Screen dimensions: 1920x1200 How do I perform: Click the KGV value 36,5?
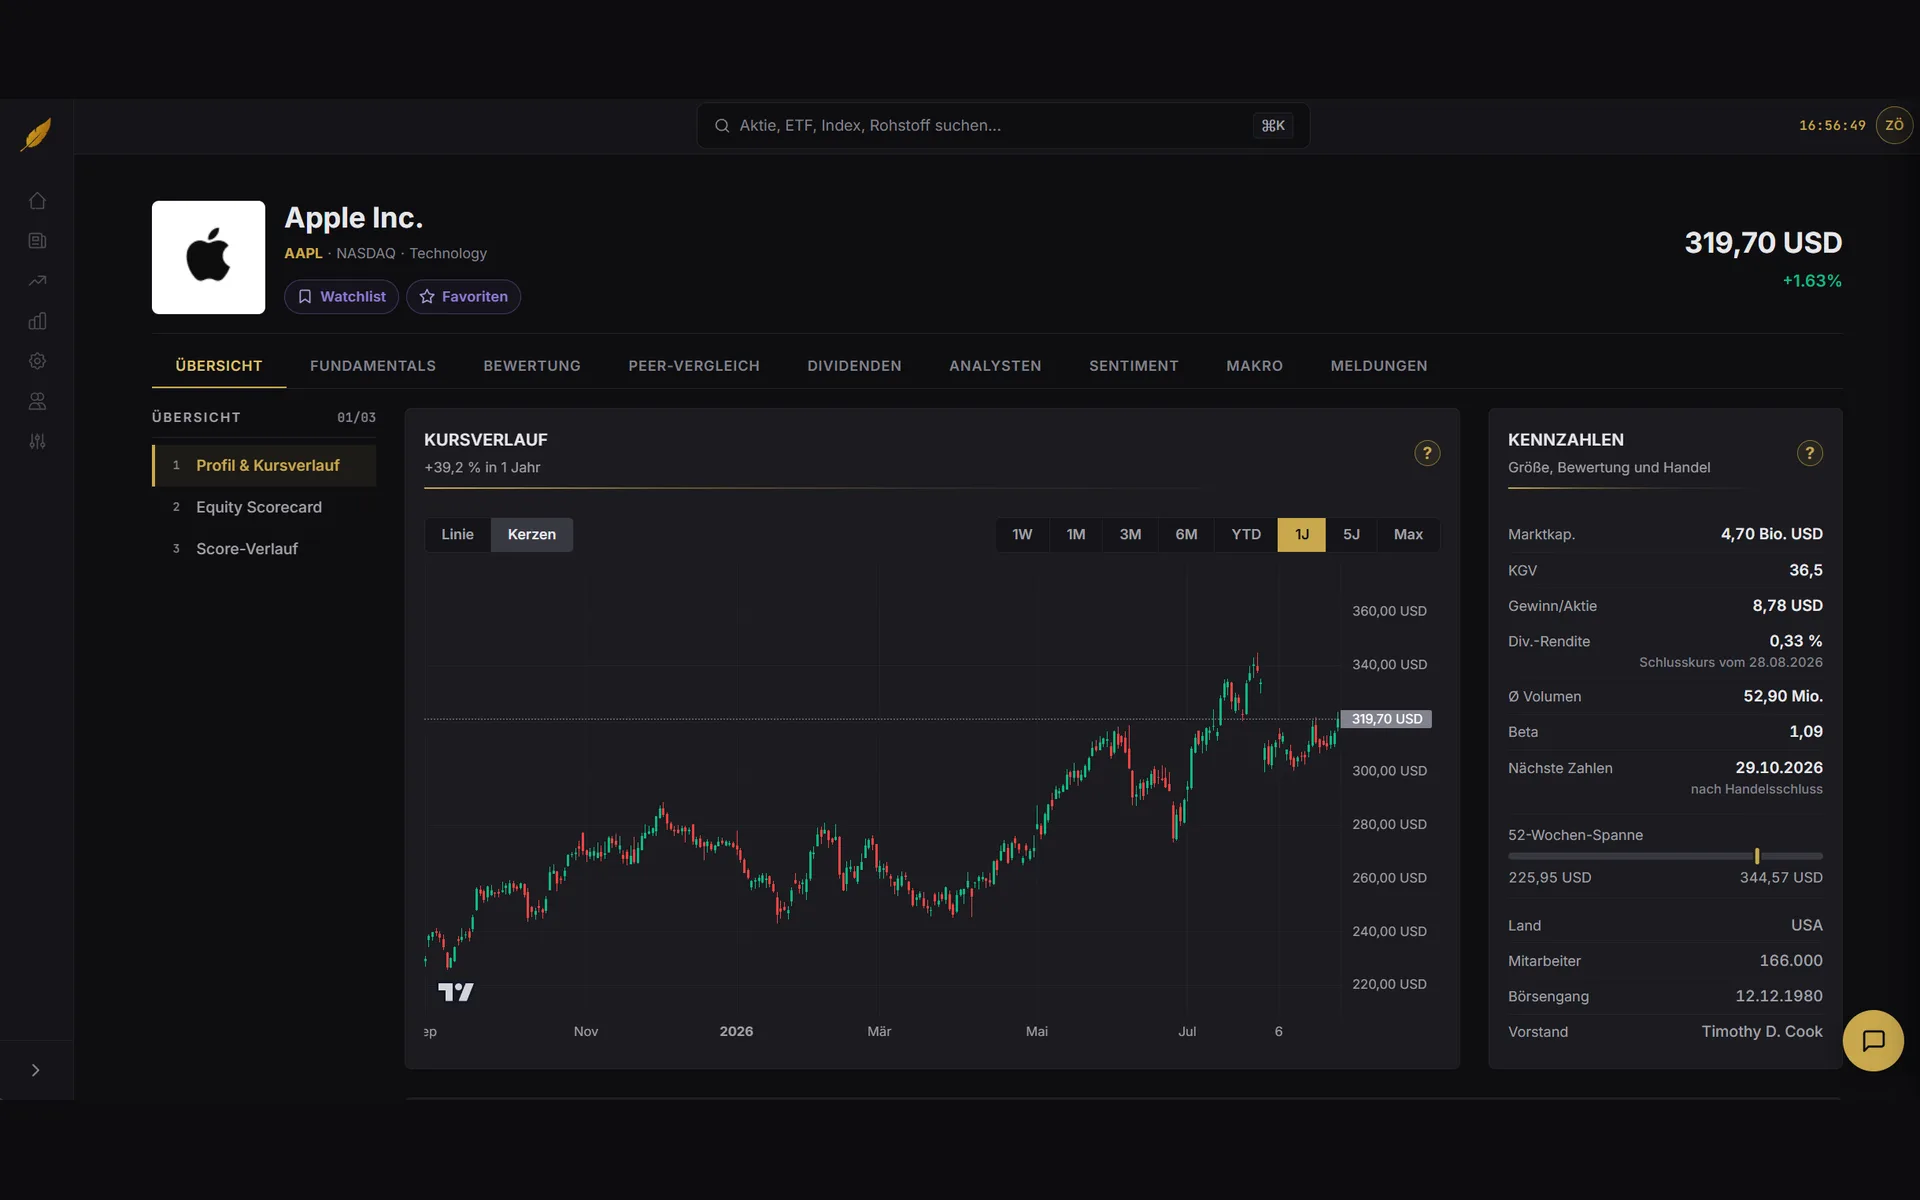pos(1805,570)
